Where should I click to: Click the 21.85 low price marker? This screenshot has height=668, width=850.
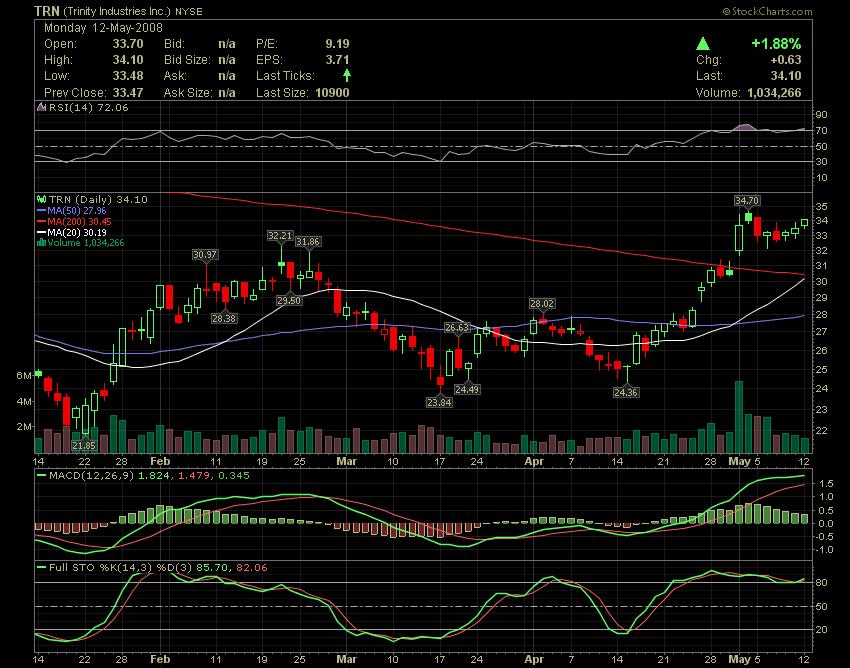(83, 445)
